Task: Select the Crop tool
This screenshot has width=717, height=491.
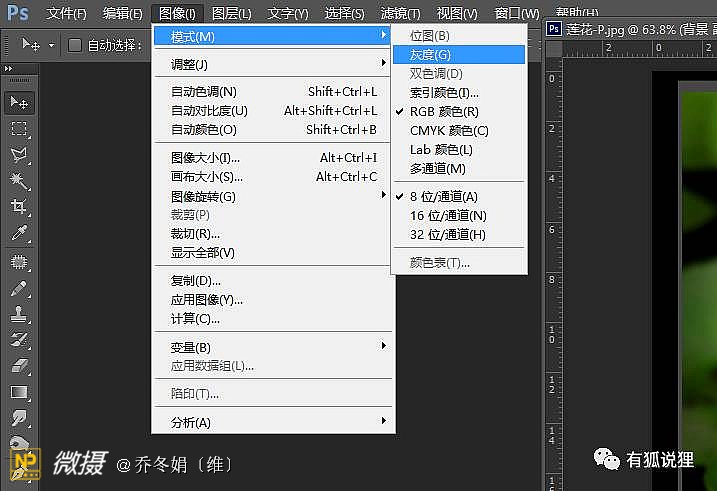Action: (19, 207)
